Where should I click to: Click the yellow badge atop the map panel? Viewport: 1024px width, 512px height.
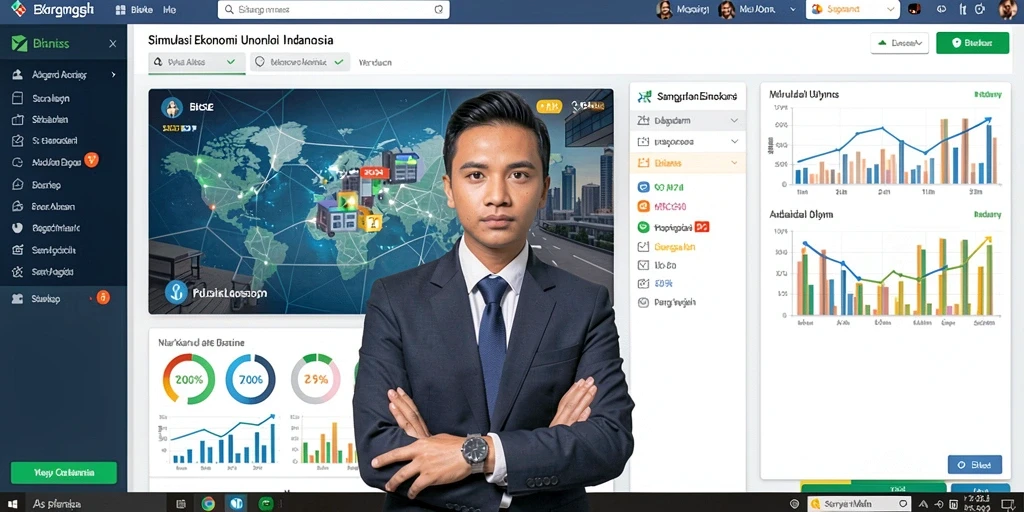(549, 106)
